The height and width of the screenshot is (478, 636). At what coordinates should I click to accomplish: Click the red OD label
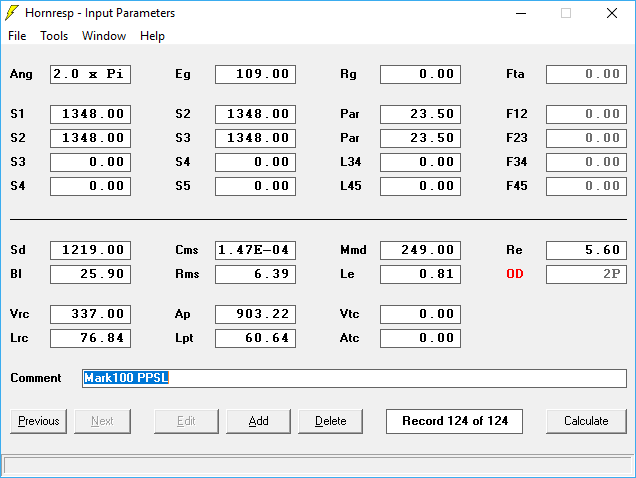pos(515,274)
